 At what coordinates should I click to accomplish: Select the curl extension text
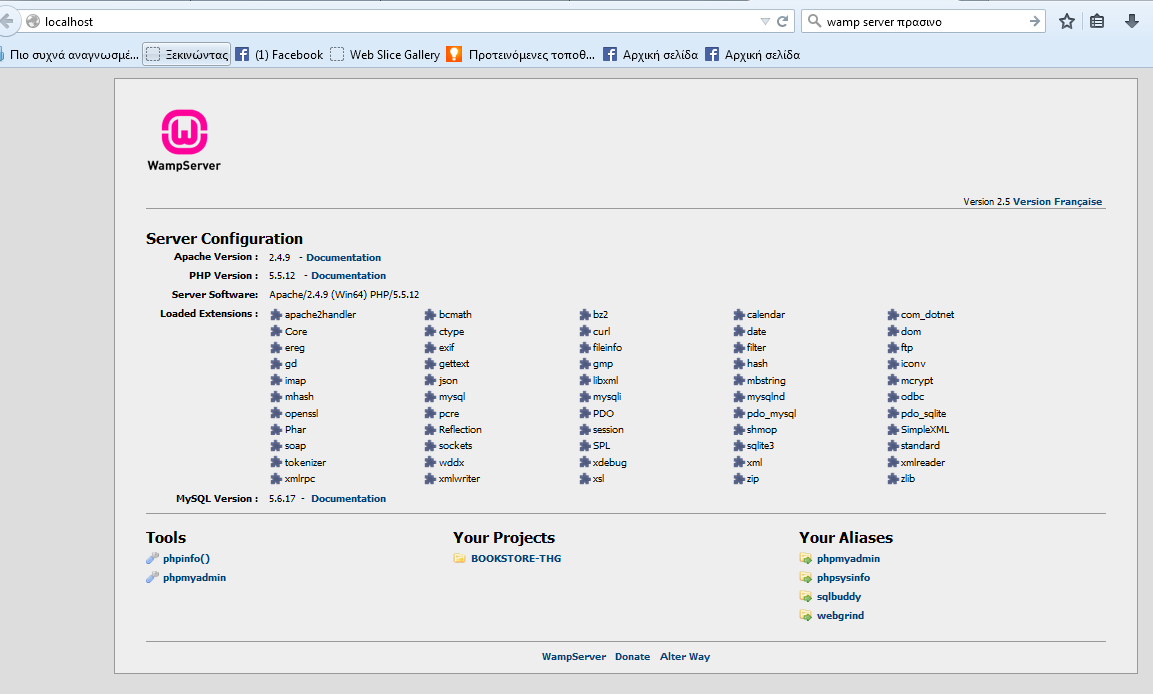pos(602,332)
